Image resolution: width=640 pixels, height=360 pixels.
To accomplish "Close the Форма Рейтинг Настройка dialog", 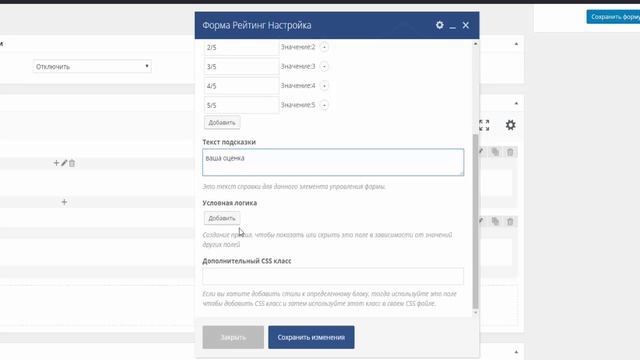I will [x=466, y=25].
